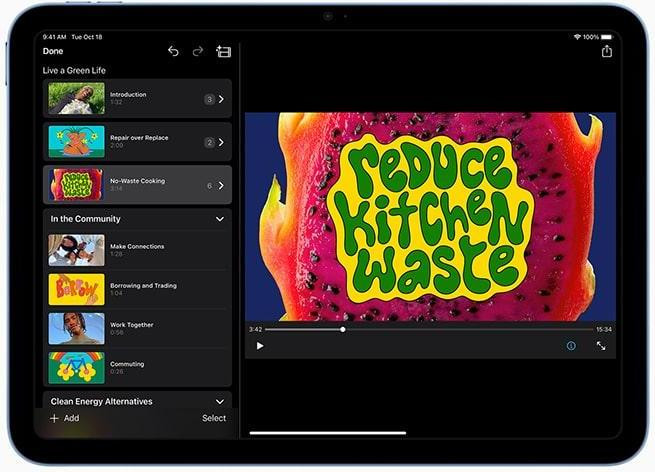Screen dimensions: 655x472
Task: Tap the Undo arrow icon
Action: point(173,51)
